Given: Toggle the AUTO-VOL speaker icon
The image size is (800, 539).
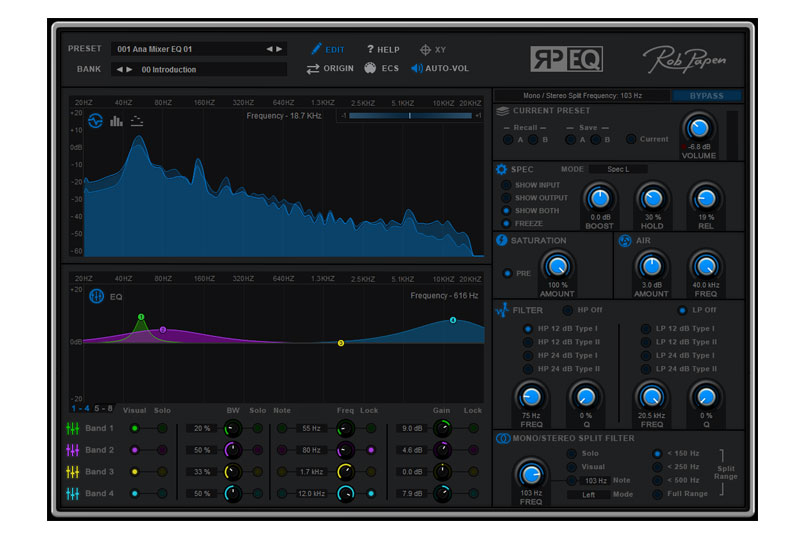Looking at the screenshot, I should [x=417, y=69].
